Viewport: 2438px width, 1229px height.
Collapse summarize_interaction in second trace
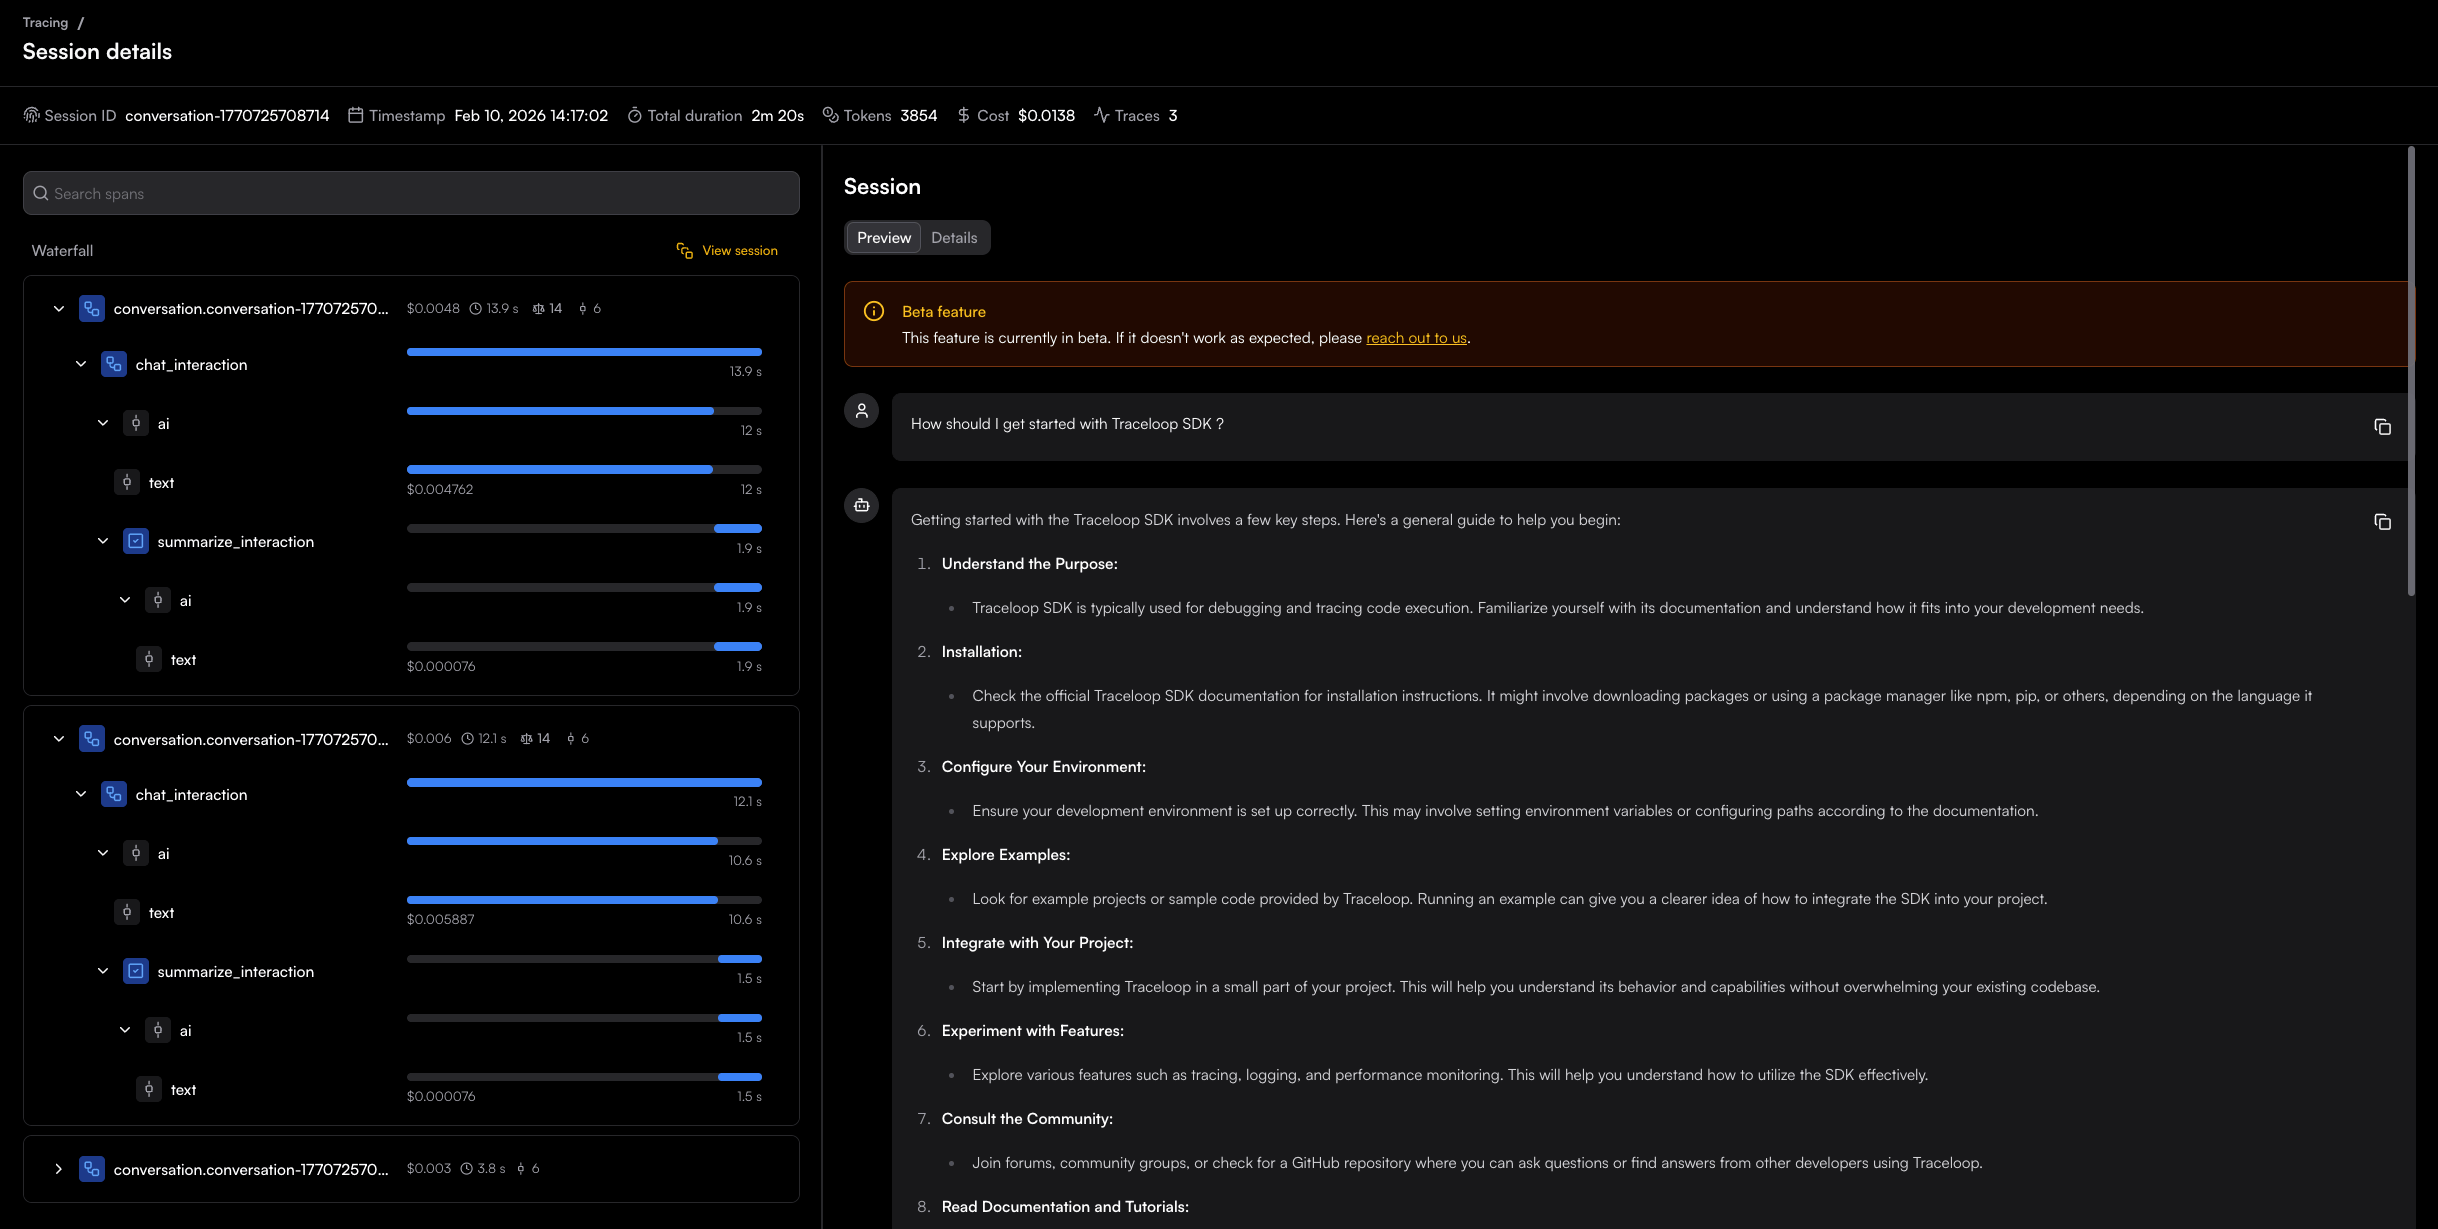103,971
